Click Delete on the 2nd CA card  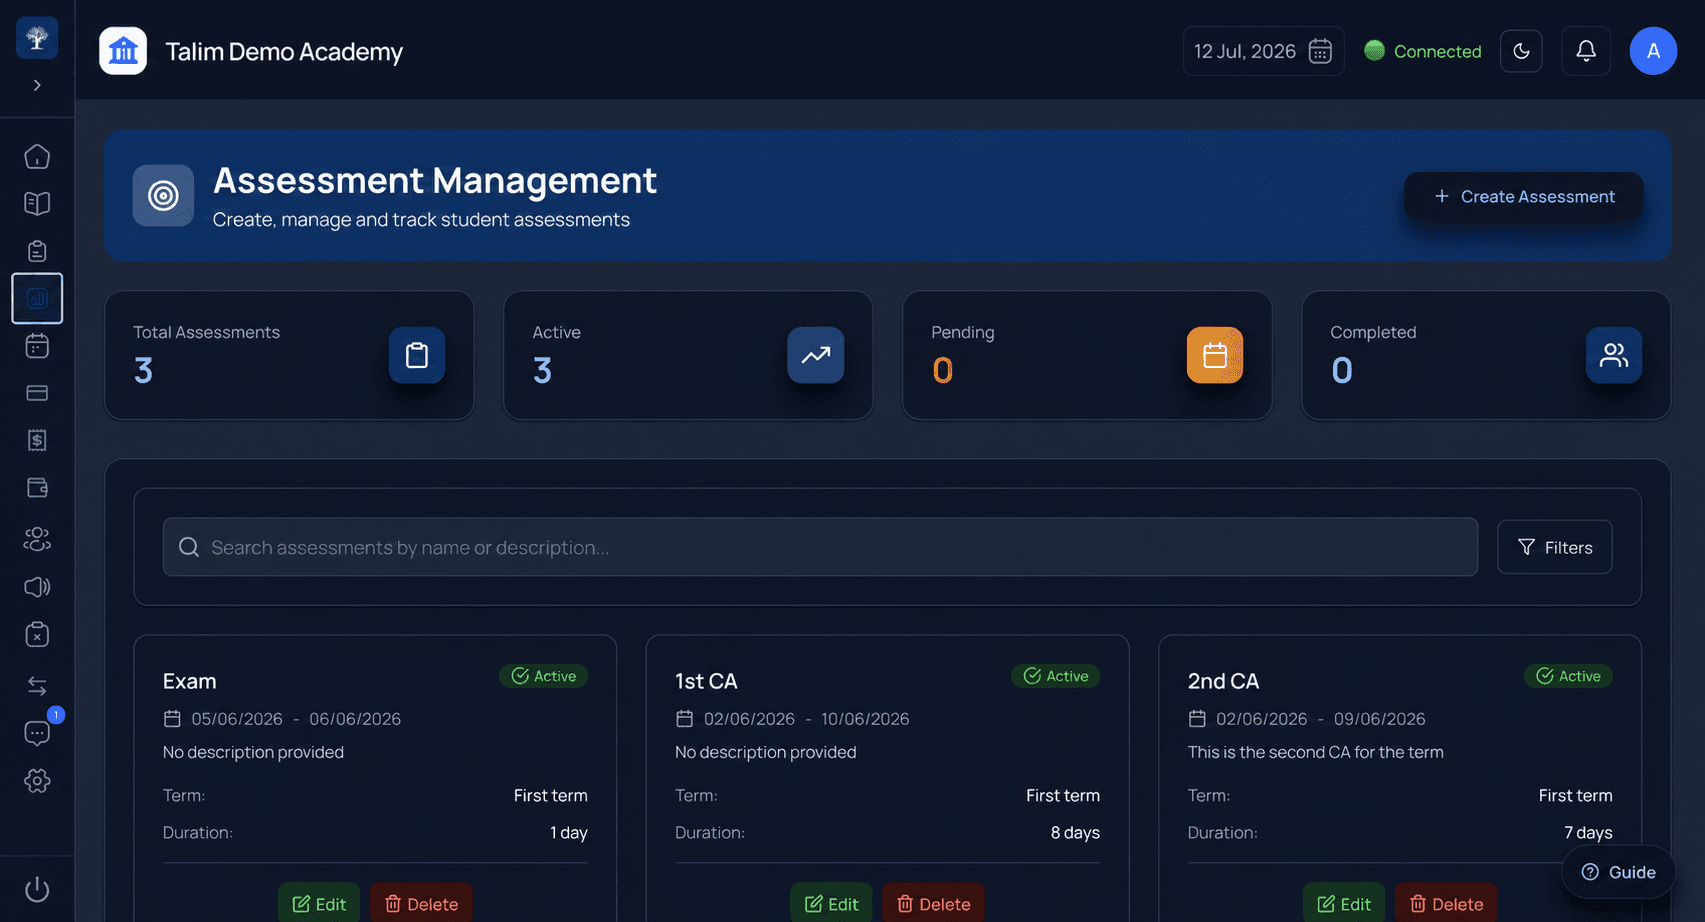coord(1446,904)
